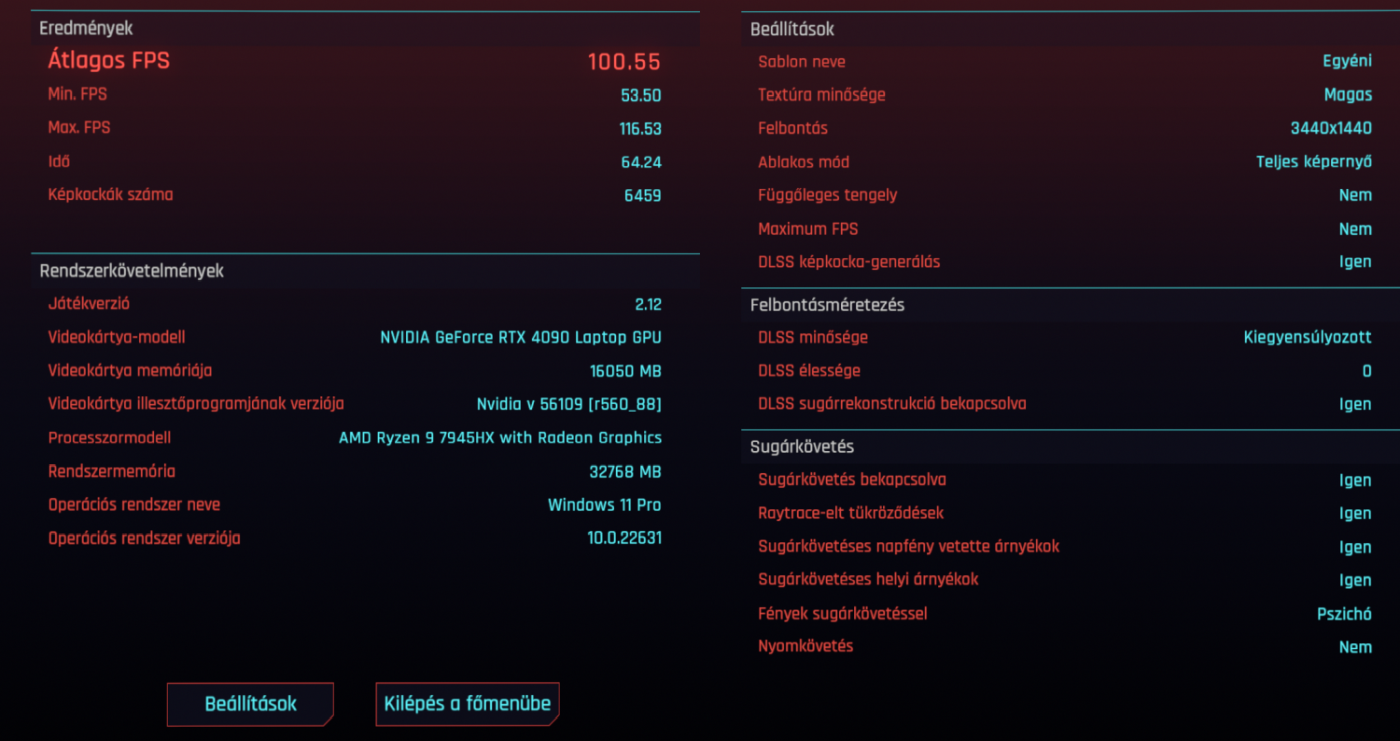
Task: Click Maximum FPS value Nem
Action: click(x=1355, y=229)
